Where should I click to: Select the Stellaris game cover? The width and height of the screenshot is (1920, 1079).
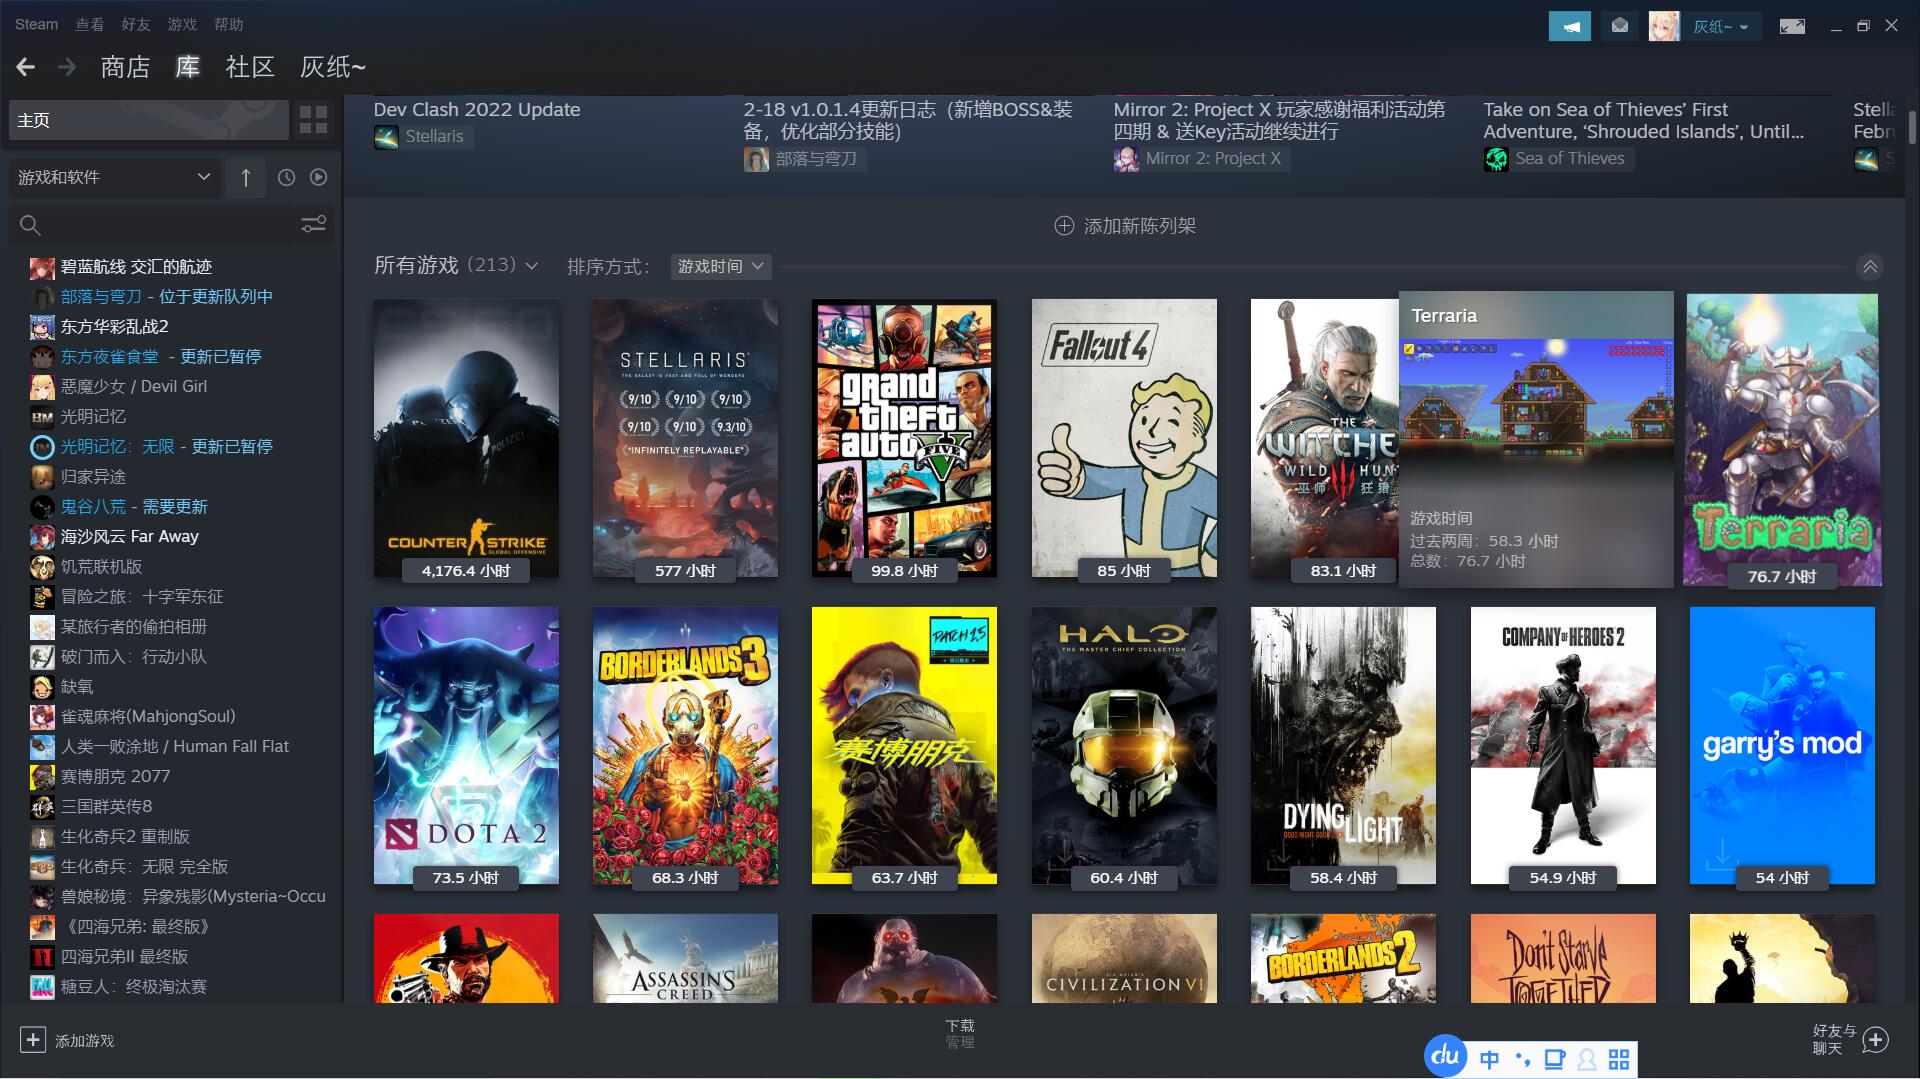[x=685, y=438]
